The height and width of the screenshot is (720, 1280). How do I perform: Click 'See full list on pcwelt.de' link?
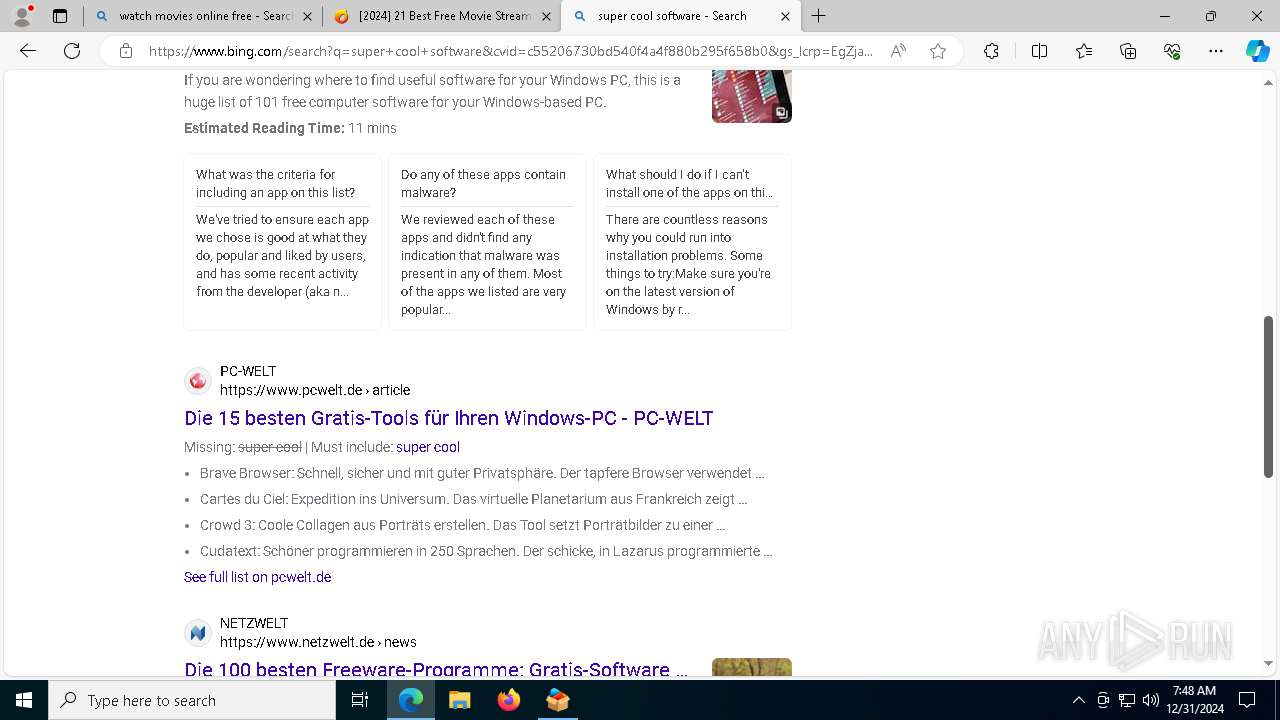coord(257,577)
